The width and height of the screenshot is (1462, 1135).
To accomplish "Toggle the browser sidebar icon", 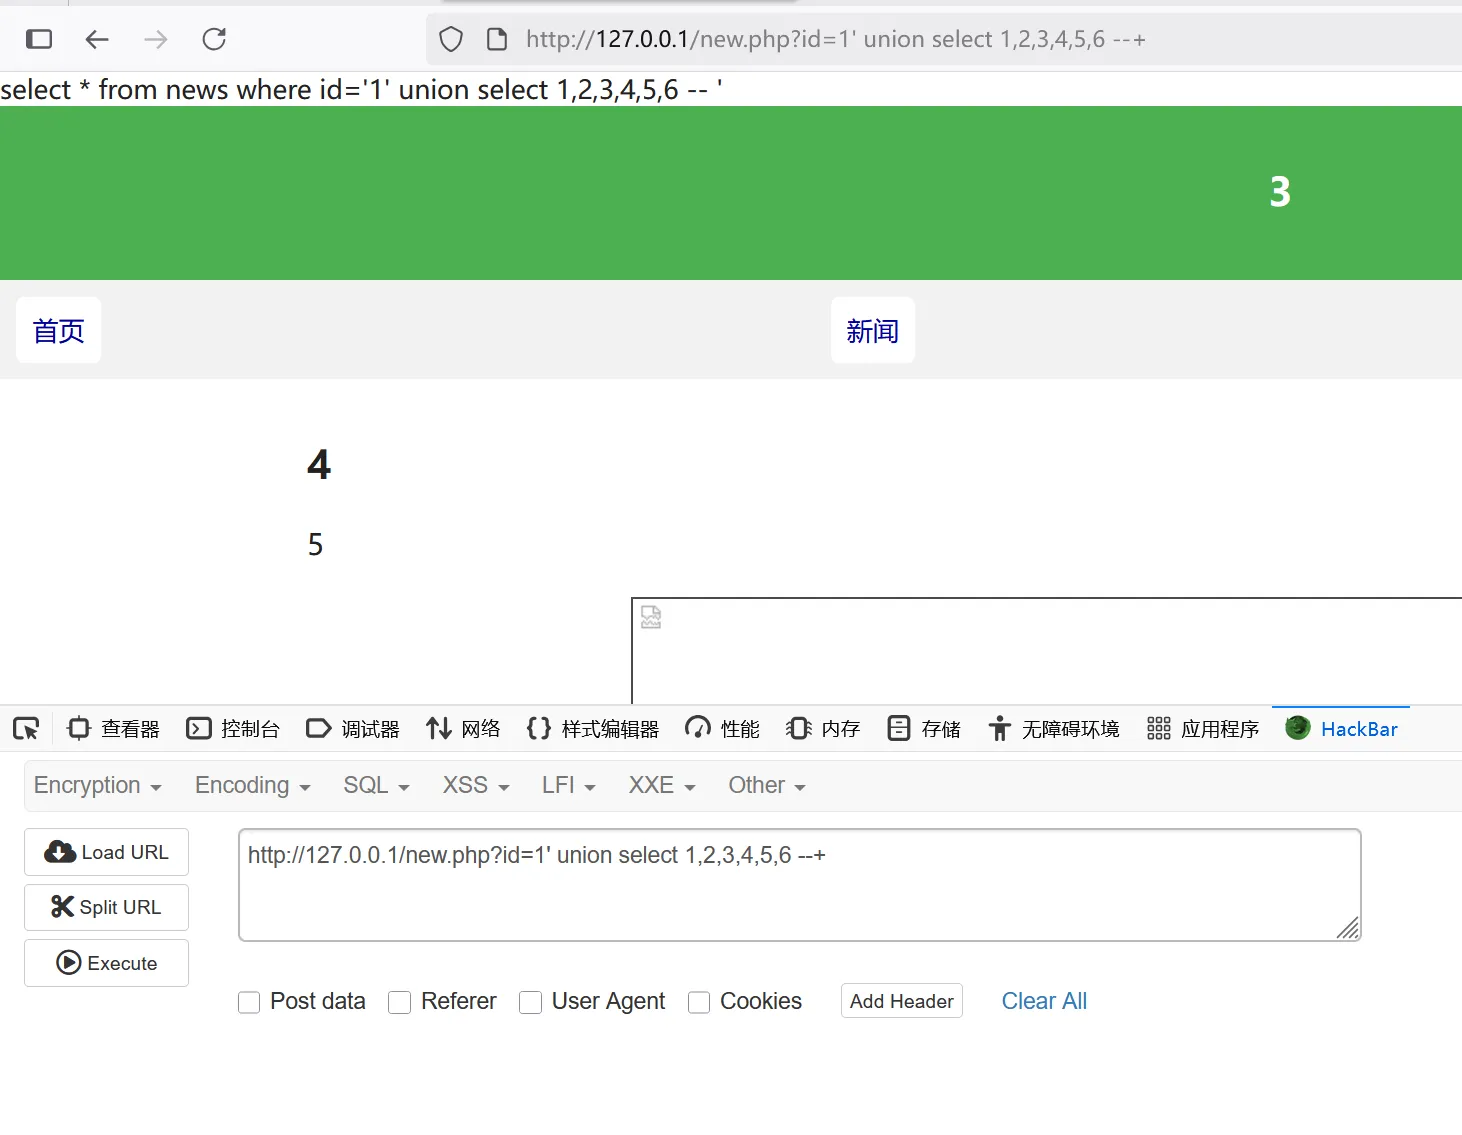I will (39, 39).
